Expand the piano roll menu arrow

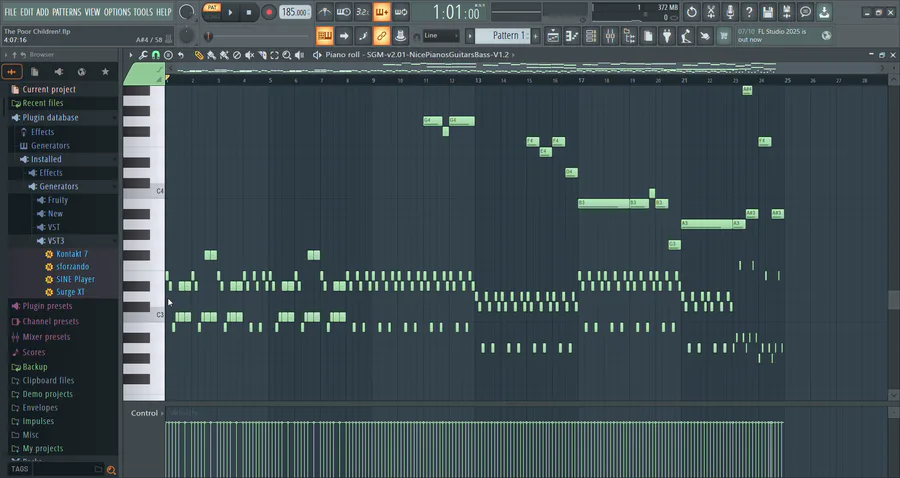click(x=131, y=55)
